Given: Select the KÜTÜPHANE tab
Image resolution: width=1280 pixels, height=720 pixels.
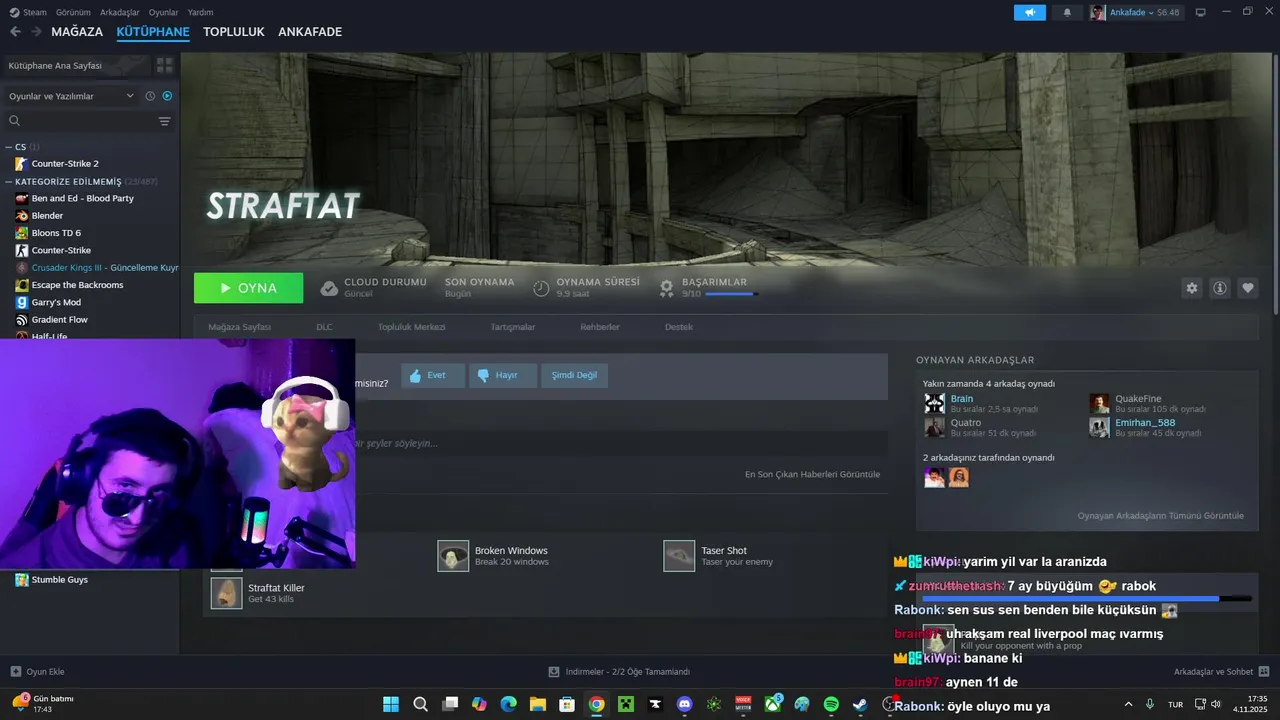Looking at the screenshot, I should (x=153, y=32).
